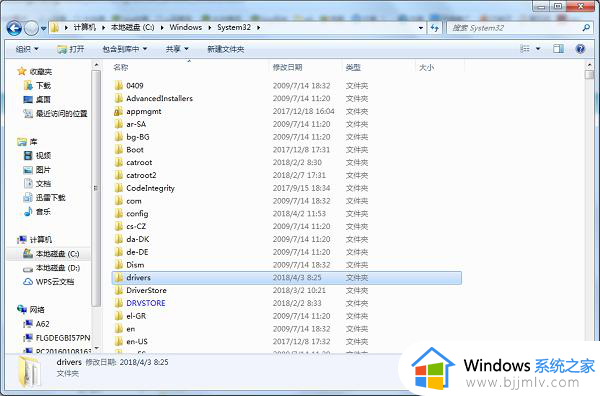Select 收藏夹 star icon in the navigation pane
Image resolution: width=600 pixels, height=396 pixels.
(x=22, y=71)
